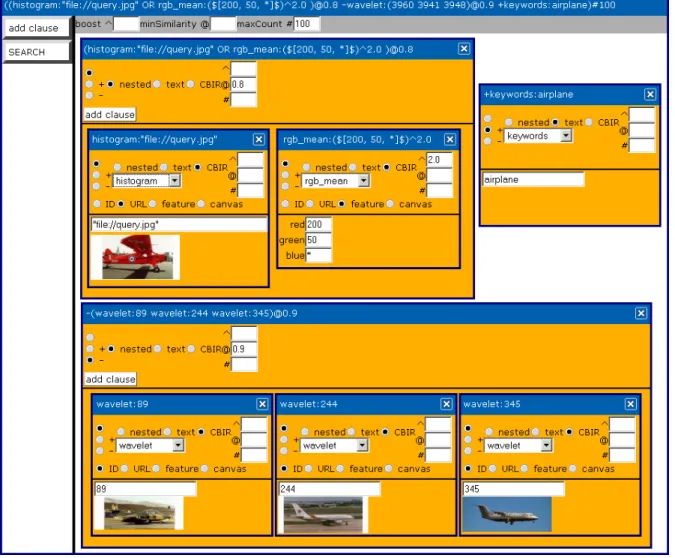Click add clause inside the histogram OR rgb_mean panel

coord(110,115)
